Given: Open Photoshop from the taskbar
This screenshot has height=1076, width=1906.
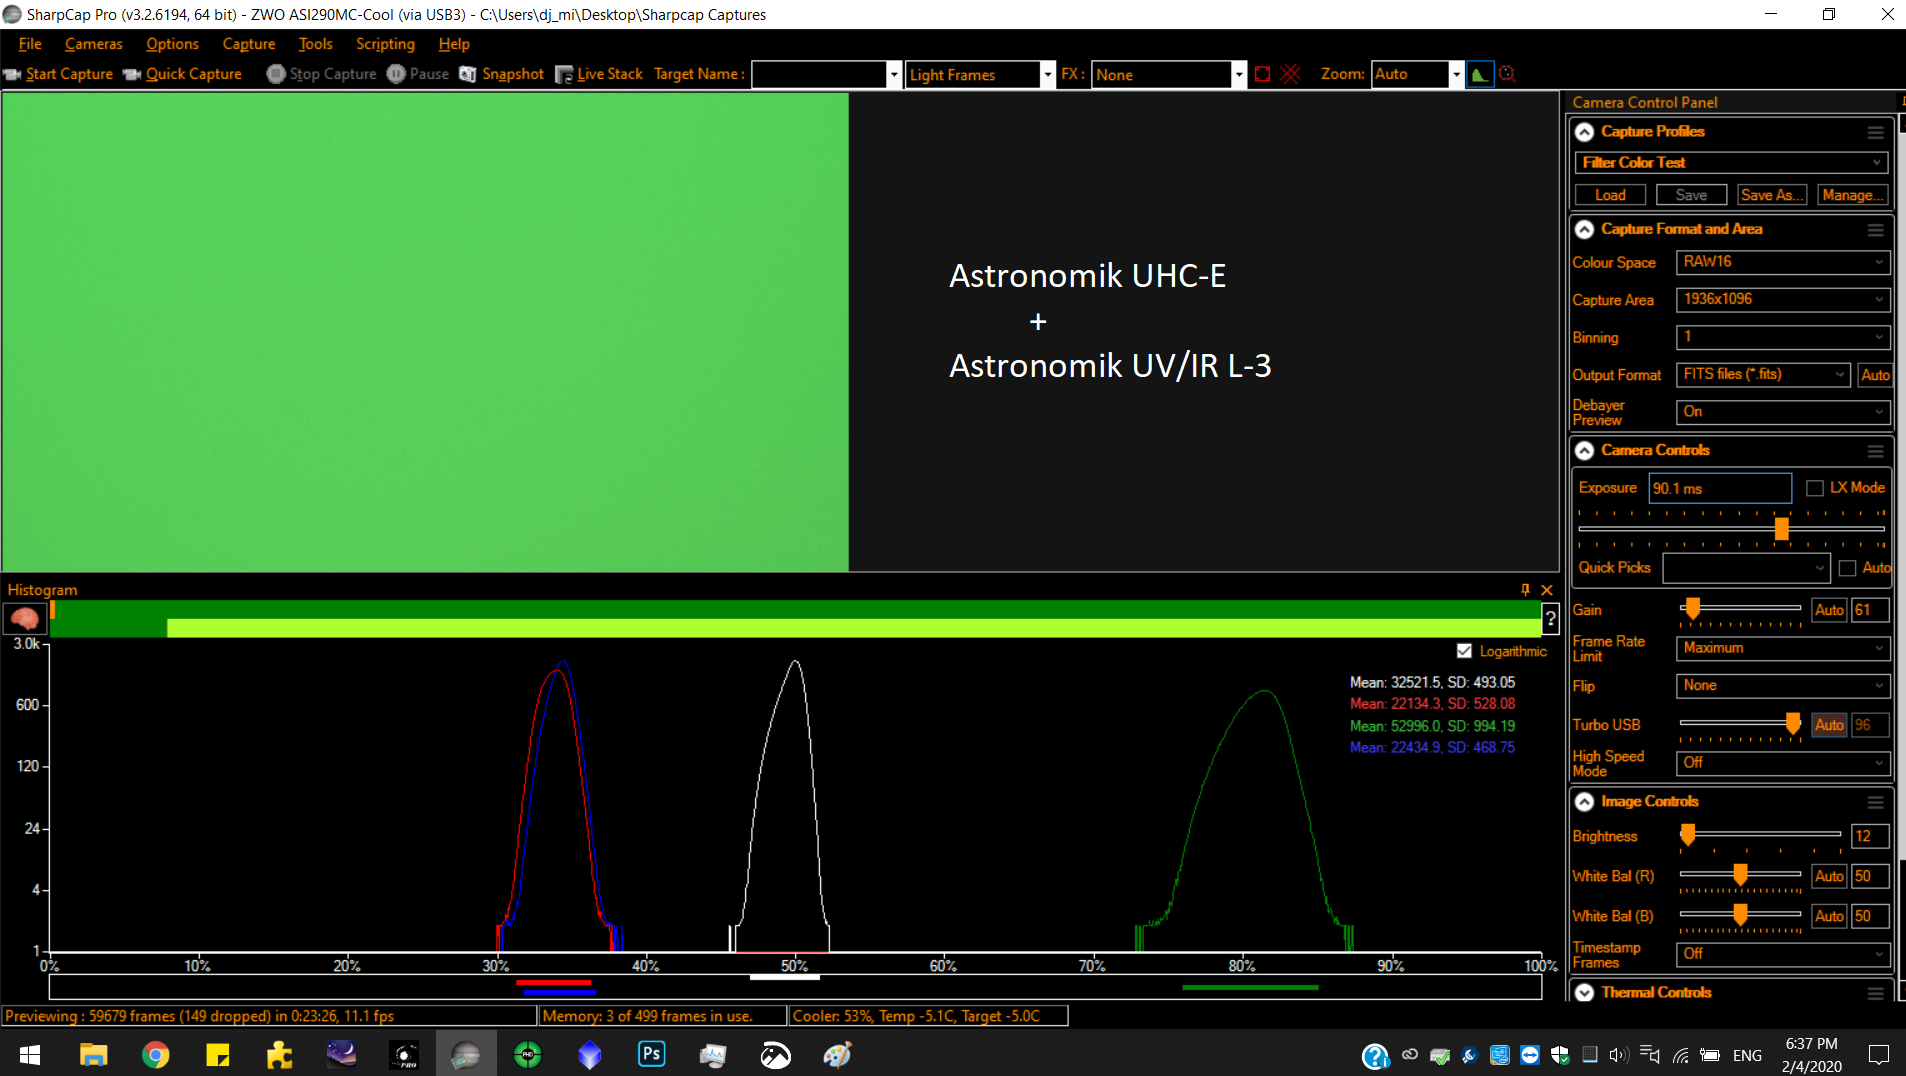Looking at the screenshot, I should pos(652,1054).
